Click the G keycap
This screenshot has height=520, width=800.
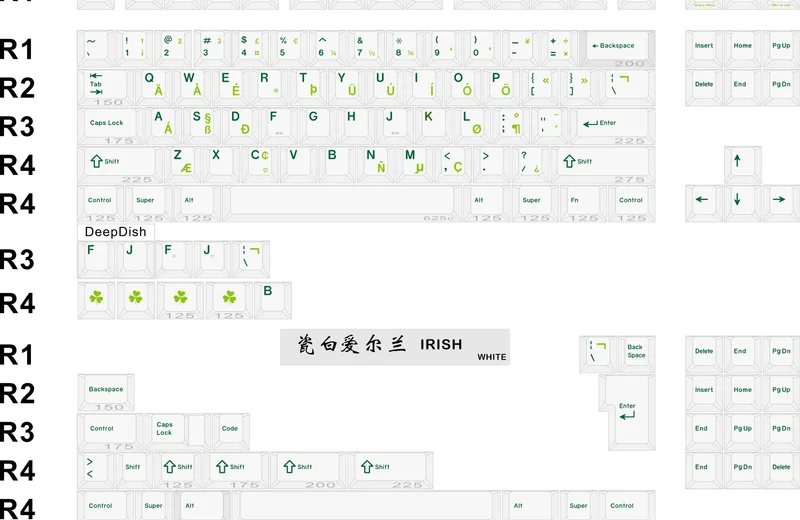coord(318,126)
